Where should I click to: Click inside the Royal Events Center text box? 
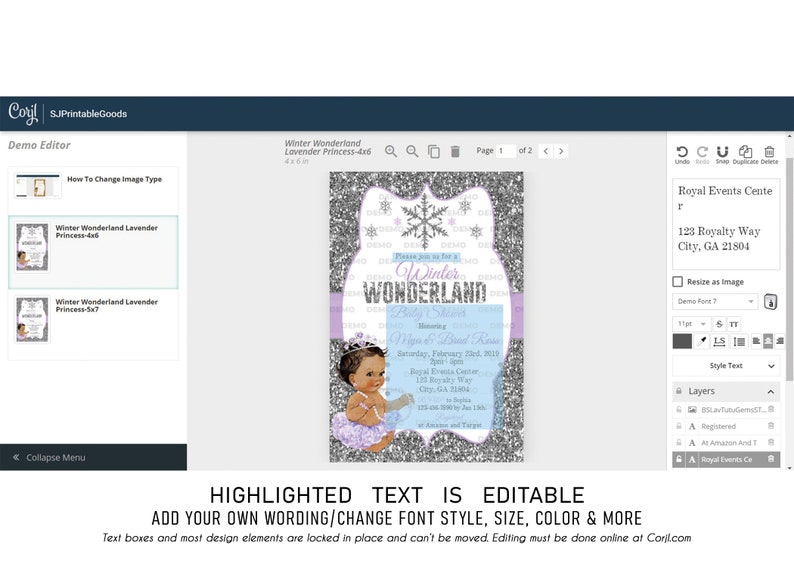tap(726, 224)
